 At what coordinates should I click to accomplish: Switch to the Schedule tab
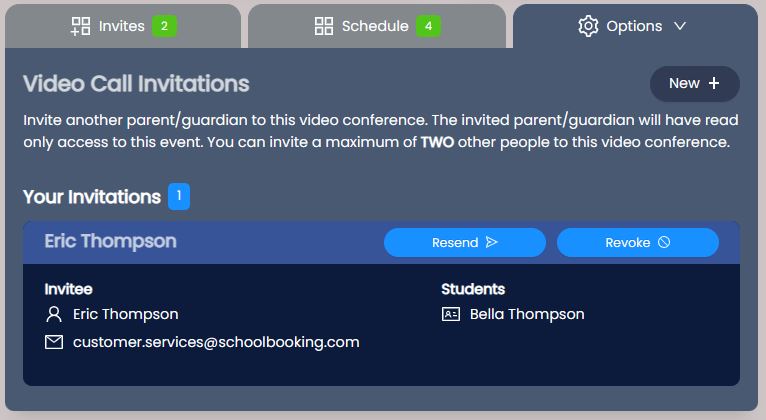(x=377, y=26)
